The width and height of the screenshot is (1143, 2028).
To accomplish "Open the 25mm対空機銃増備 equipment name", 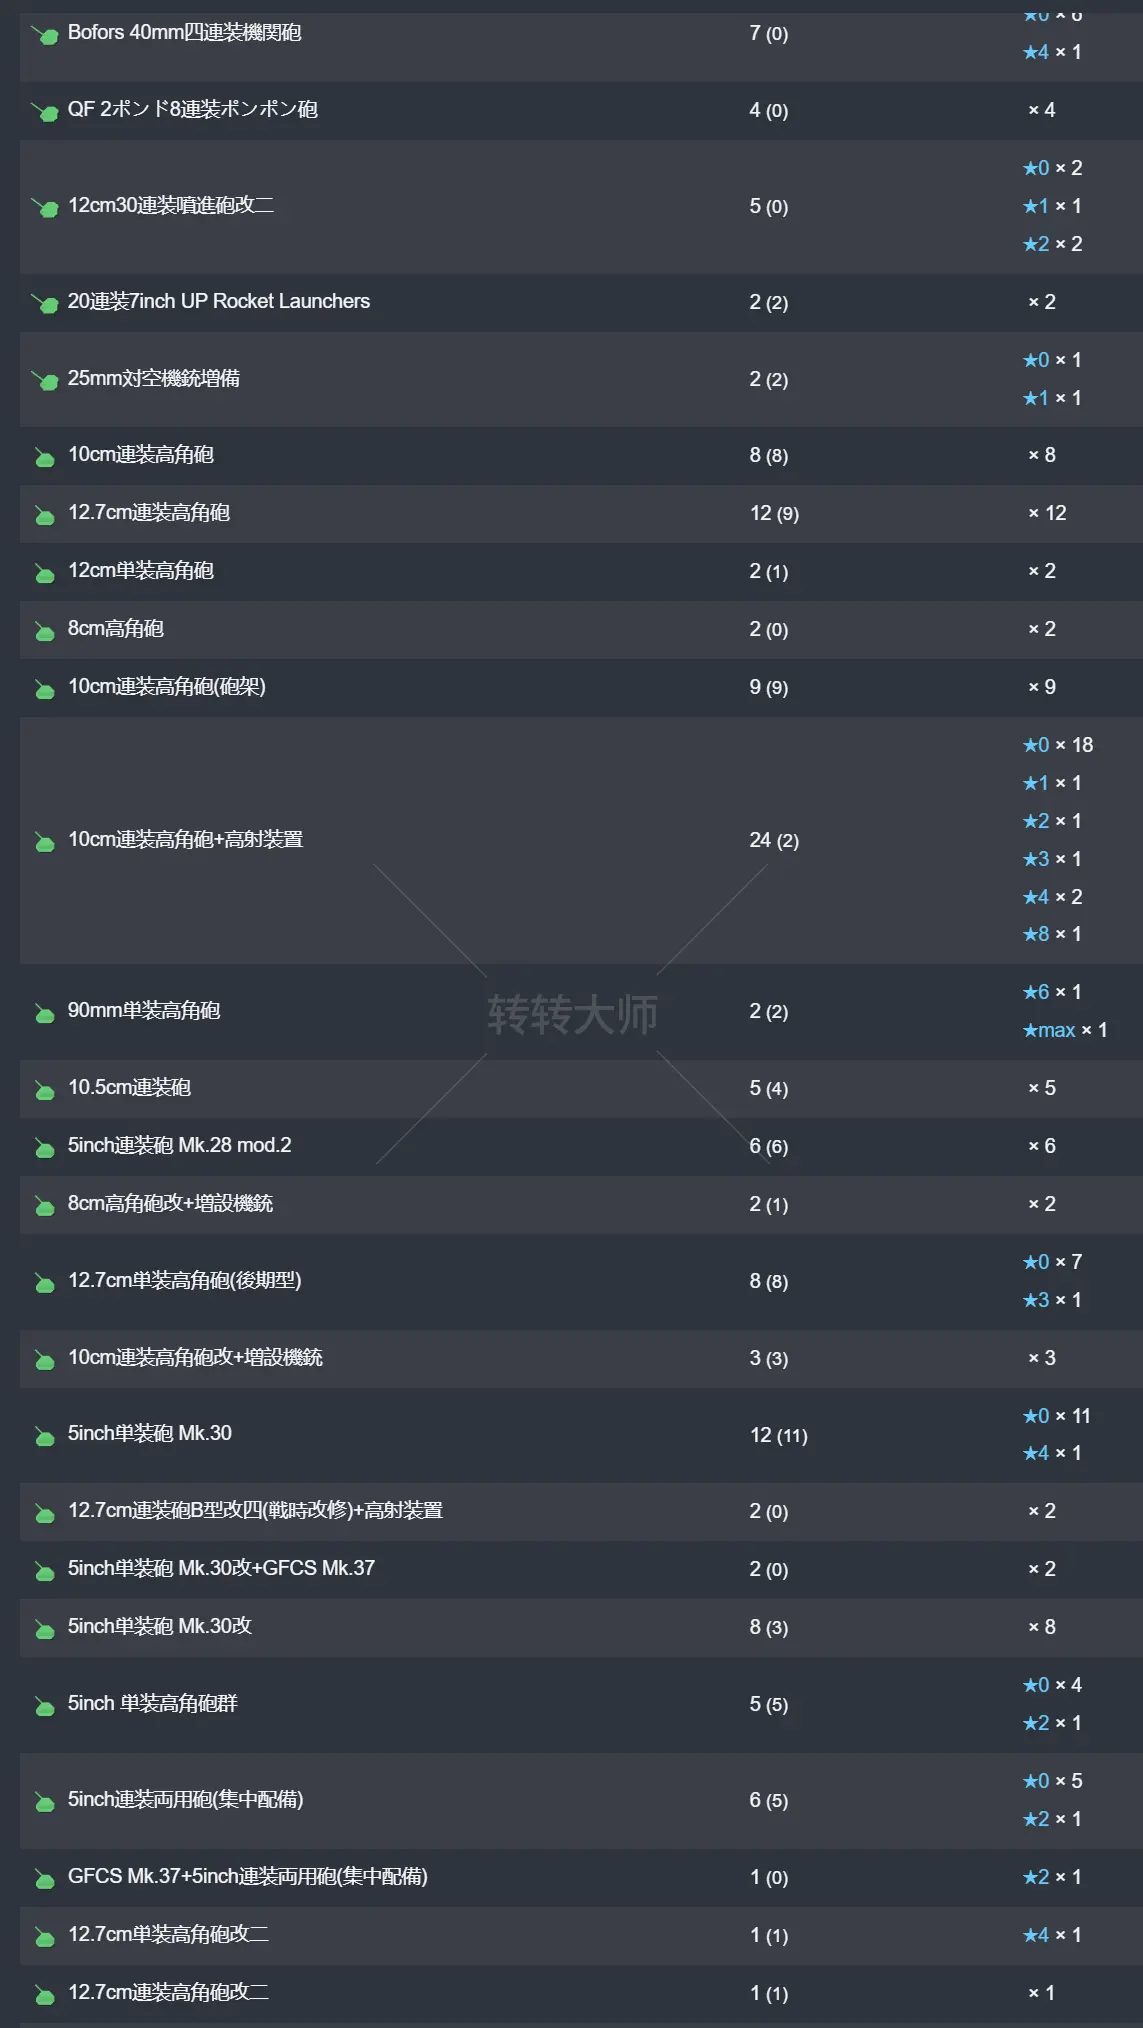I will 154,378.
